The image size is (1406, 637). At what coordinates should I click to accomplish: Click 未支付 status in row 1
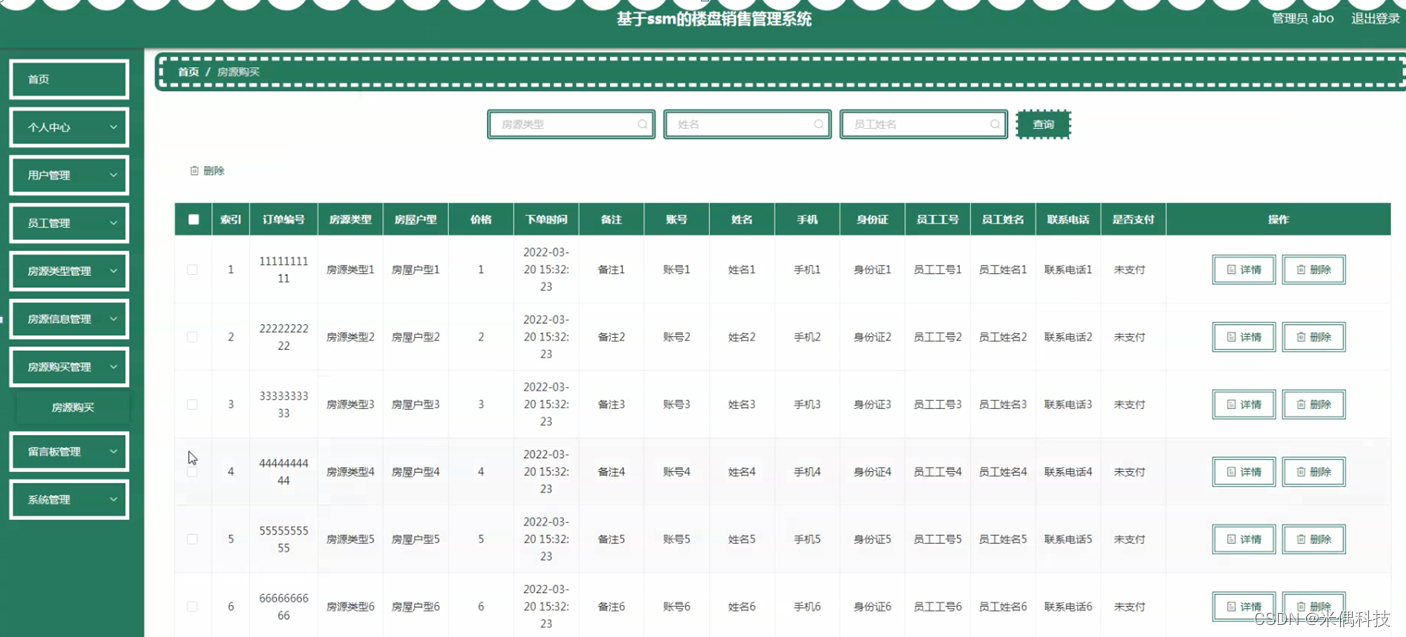[x=1129, y=270]
